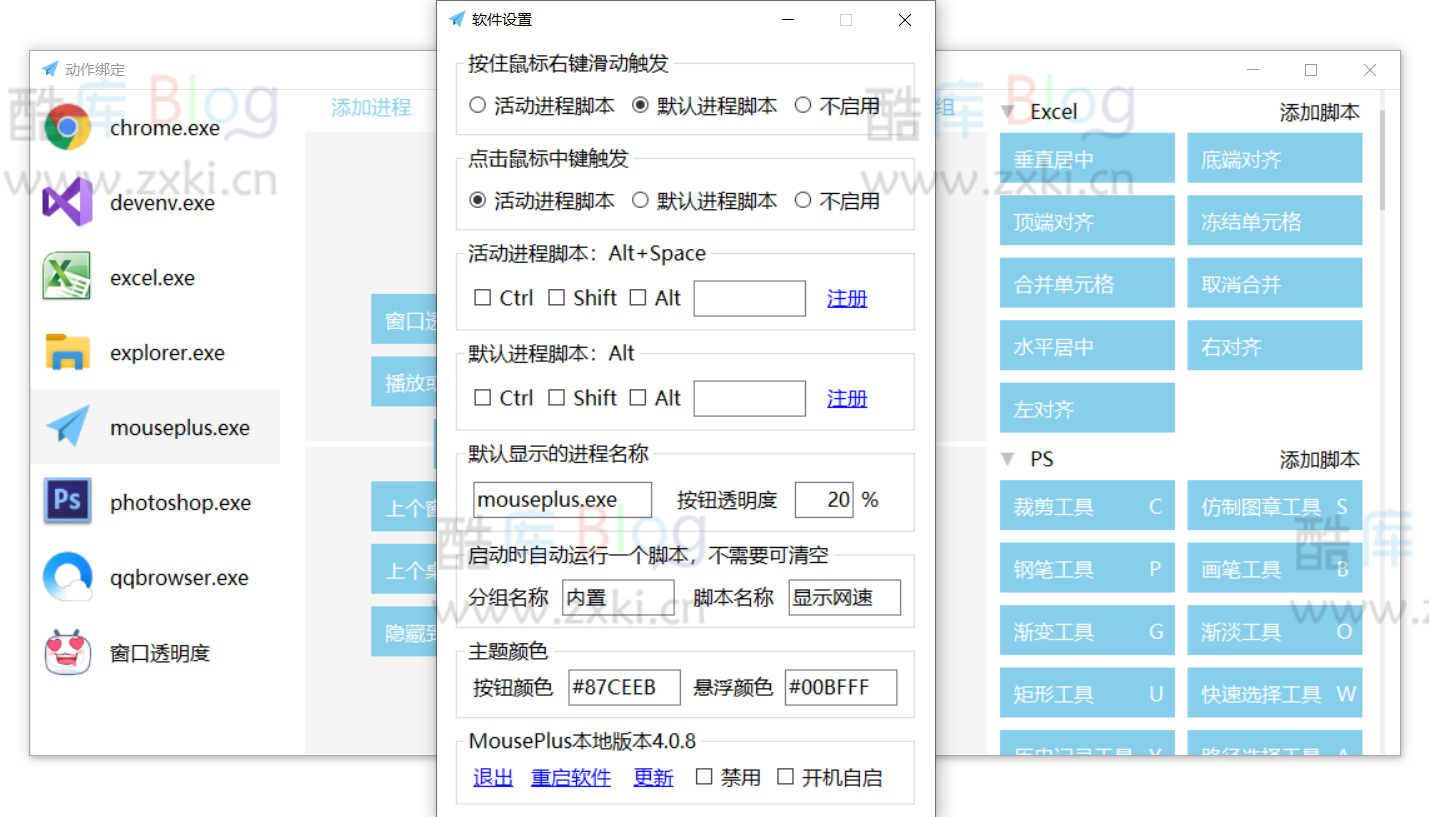Select the chrome.exe process icon
The height and width of the screenshot is (817, 1429).
(67, 126)
